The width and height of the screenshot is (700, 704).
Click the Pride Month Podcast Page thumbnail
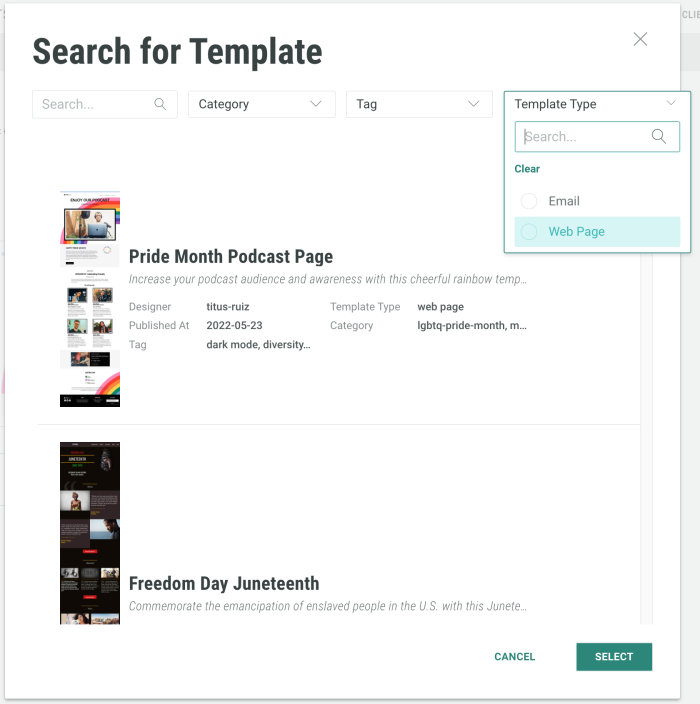(x=90, y=299)
